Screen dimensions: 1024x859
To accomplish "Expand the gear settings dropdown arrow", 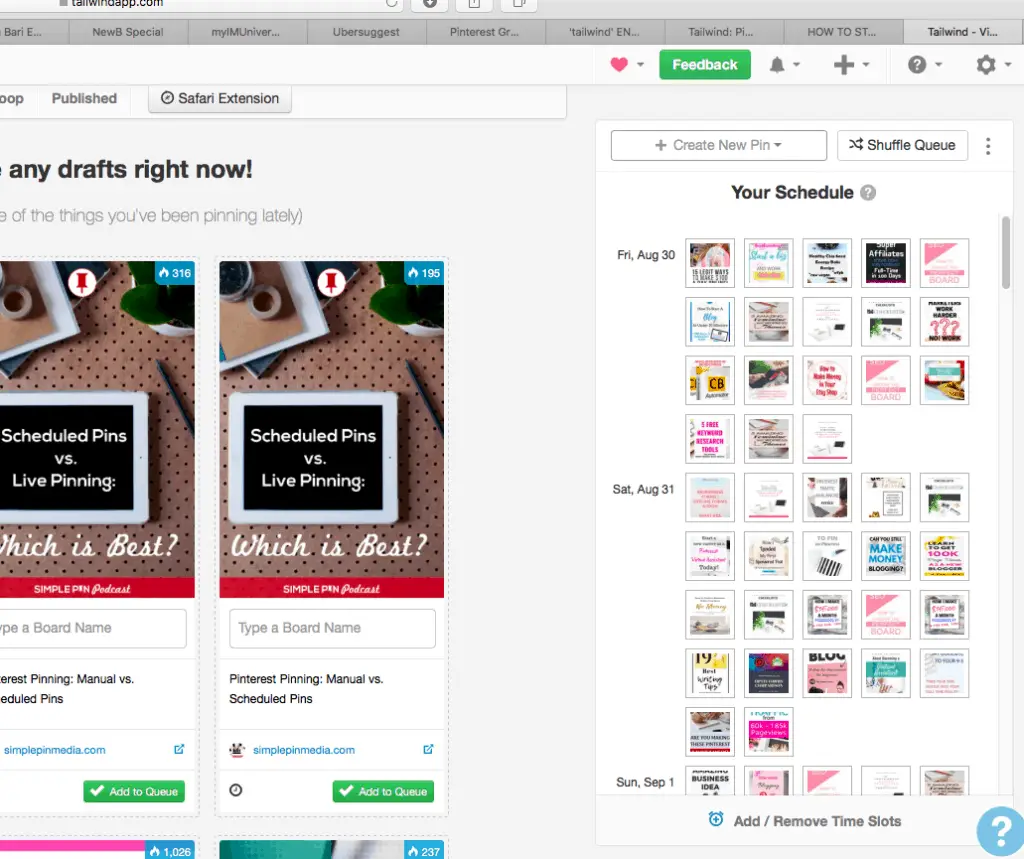I will pos(1008,65).
